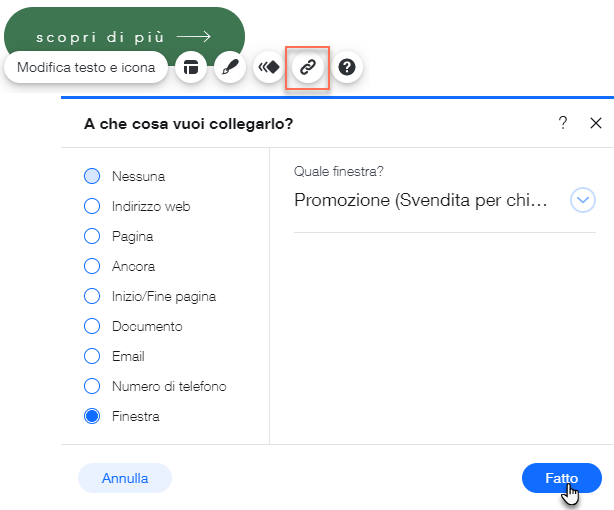Screen dimensions: 614x510
Task: Select the Documento radio option
Action: (x=92, y=326)
